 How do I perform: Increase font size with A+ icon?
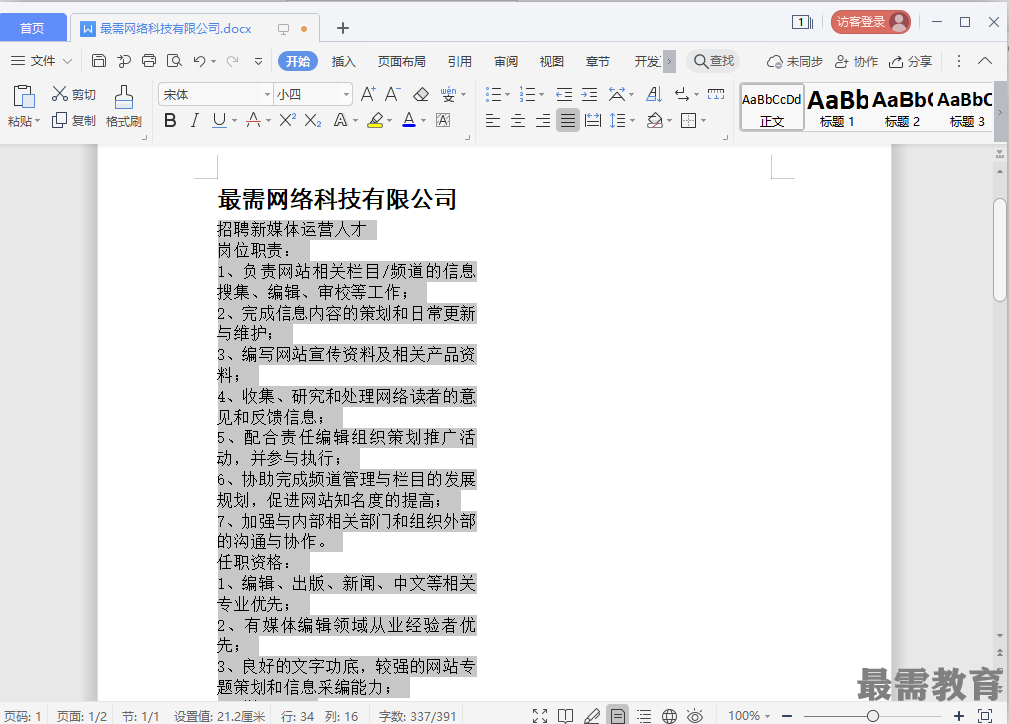[368, 95]
